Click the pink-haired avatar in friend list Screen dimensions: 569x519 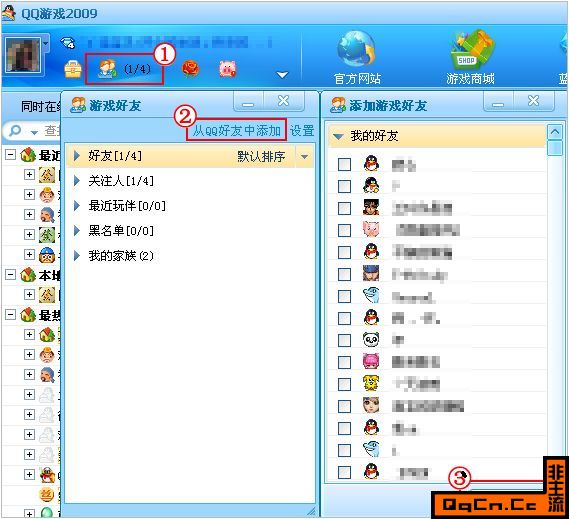[371, 361]
